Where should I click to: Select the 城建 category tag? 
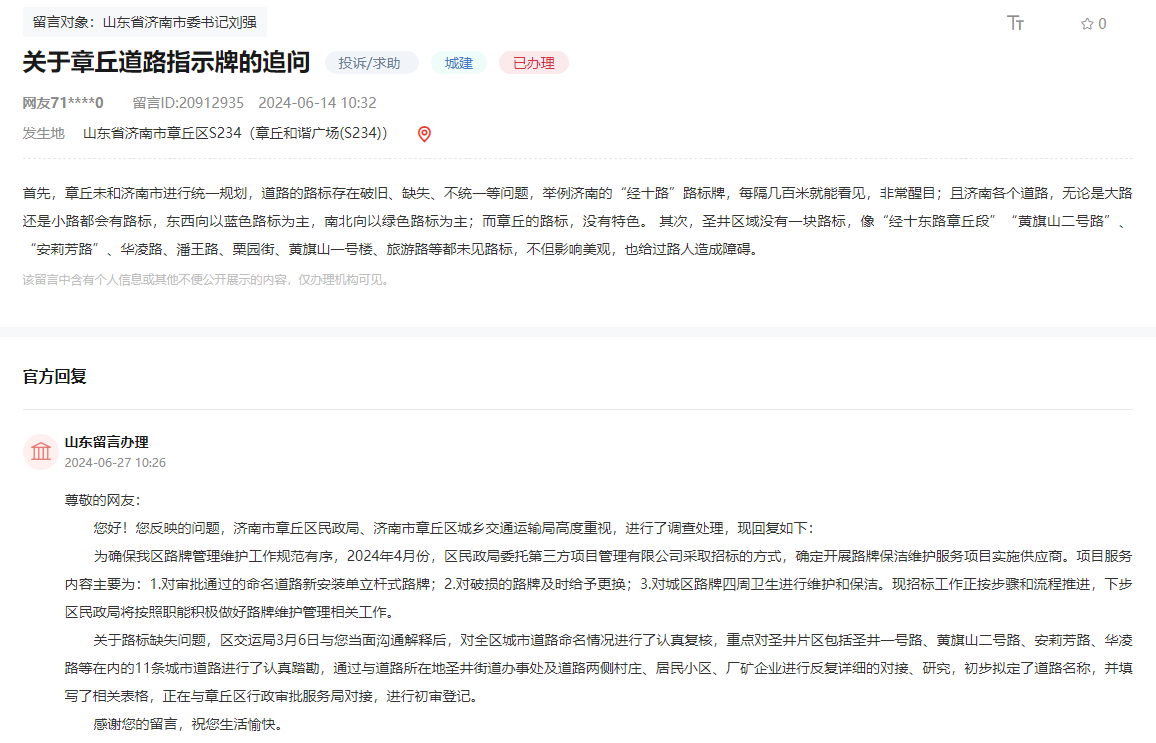click(x=459, y=63)
